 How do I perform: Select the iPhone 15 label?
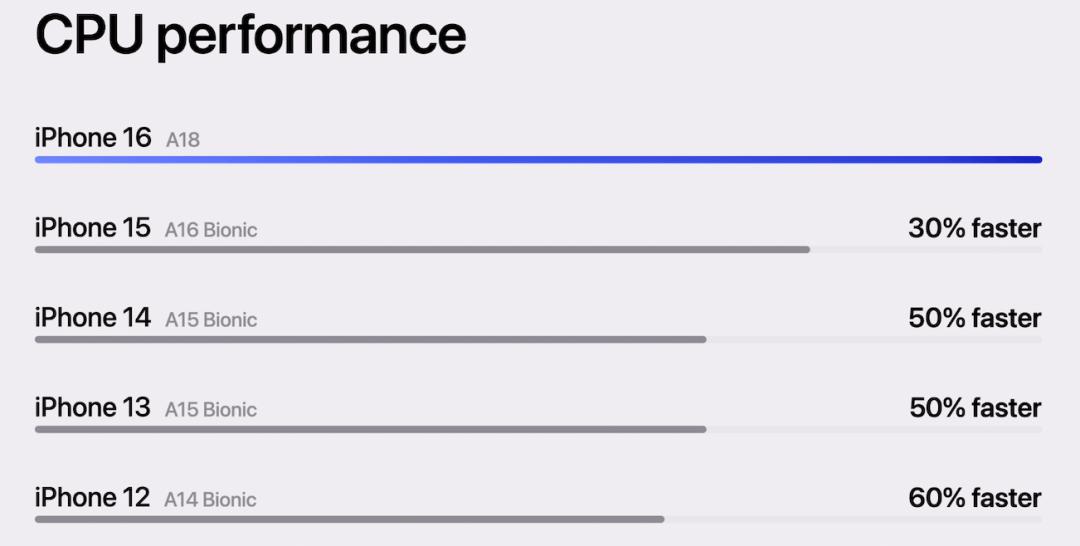(x=93, y=228)
